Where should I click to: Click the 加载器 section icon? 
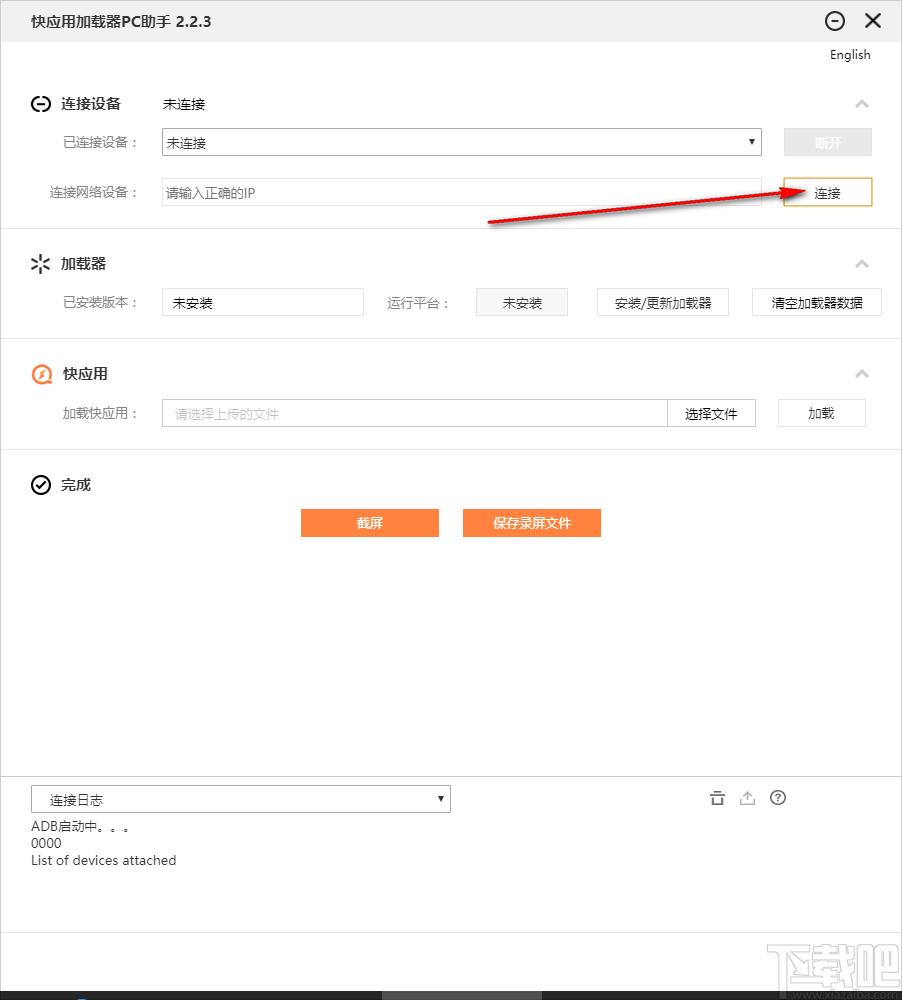point(41,264)
